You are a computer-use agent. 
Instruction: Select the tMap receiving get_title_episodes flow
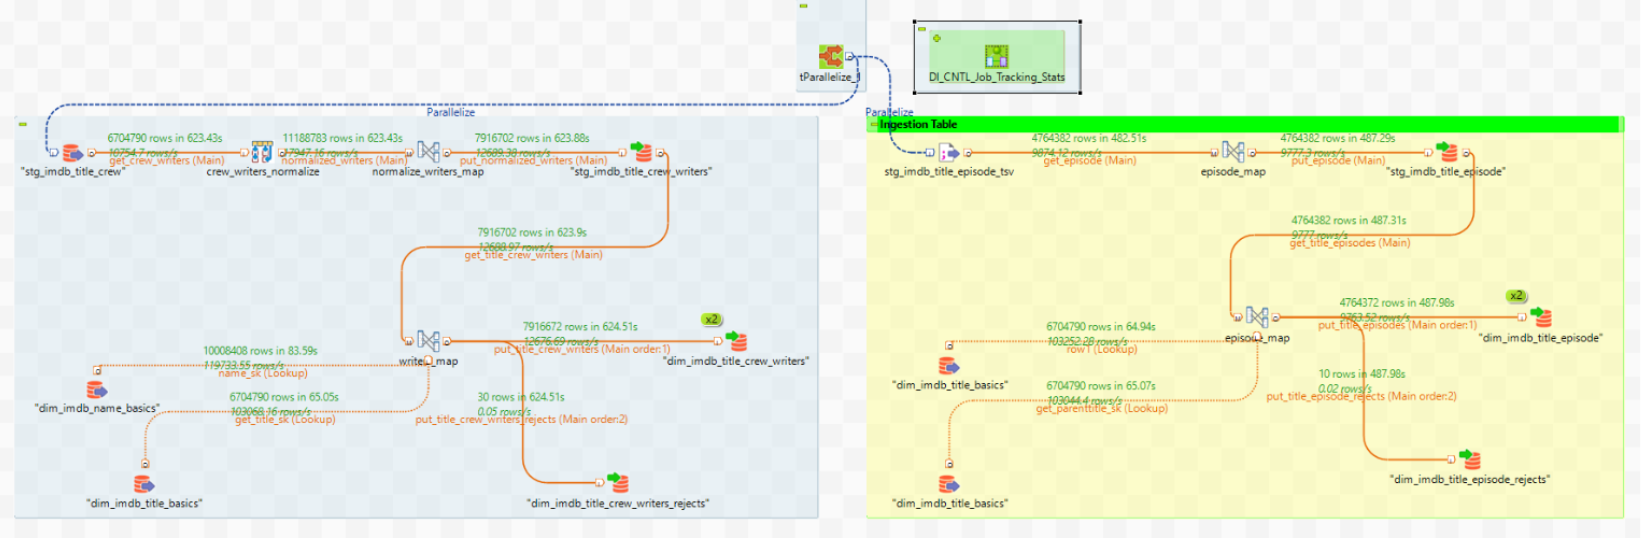coord(1257,317)
